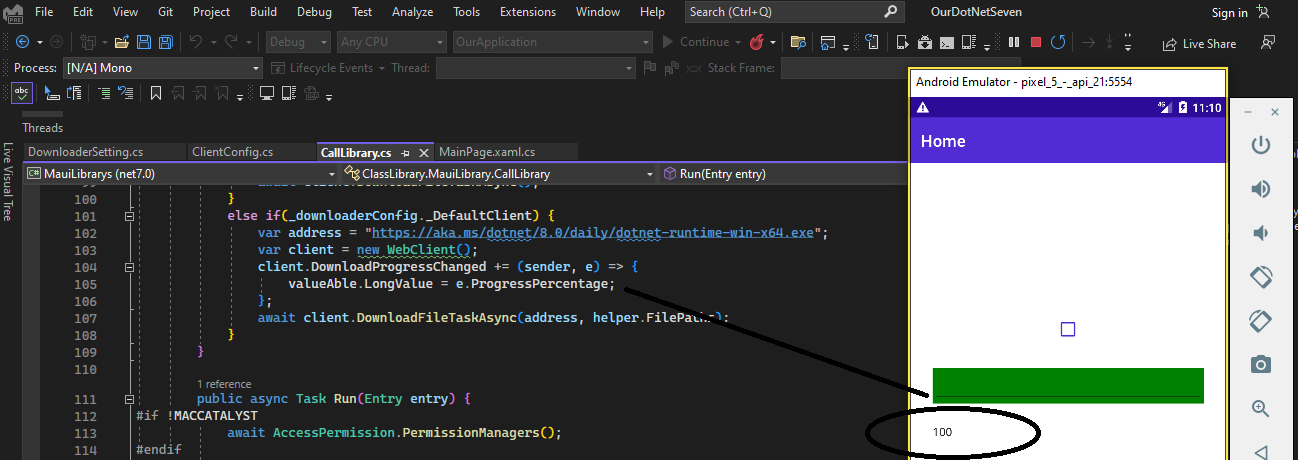Open the OurApplication startup project dropdown
This screenshot has width=1298, height=460.
click(552, 43)
